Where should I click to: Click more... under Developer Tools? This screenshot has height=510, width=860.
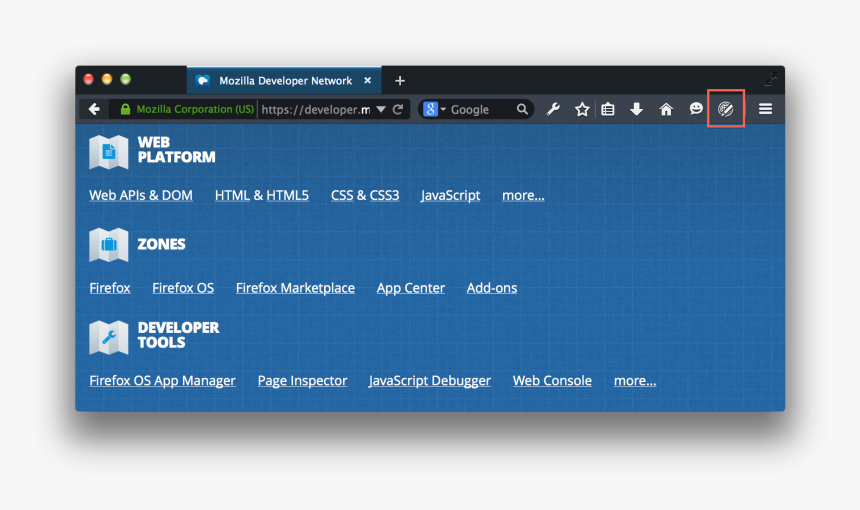(x=635, y=381)
